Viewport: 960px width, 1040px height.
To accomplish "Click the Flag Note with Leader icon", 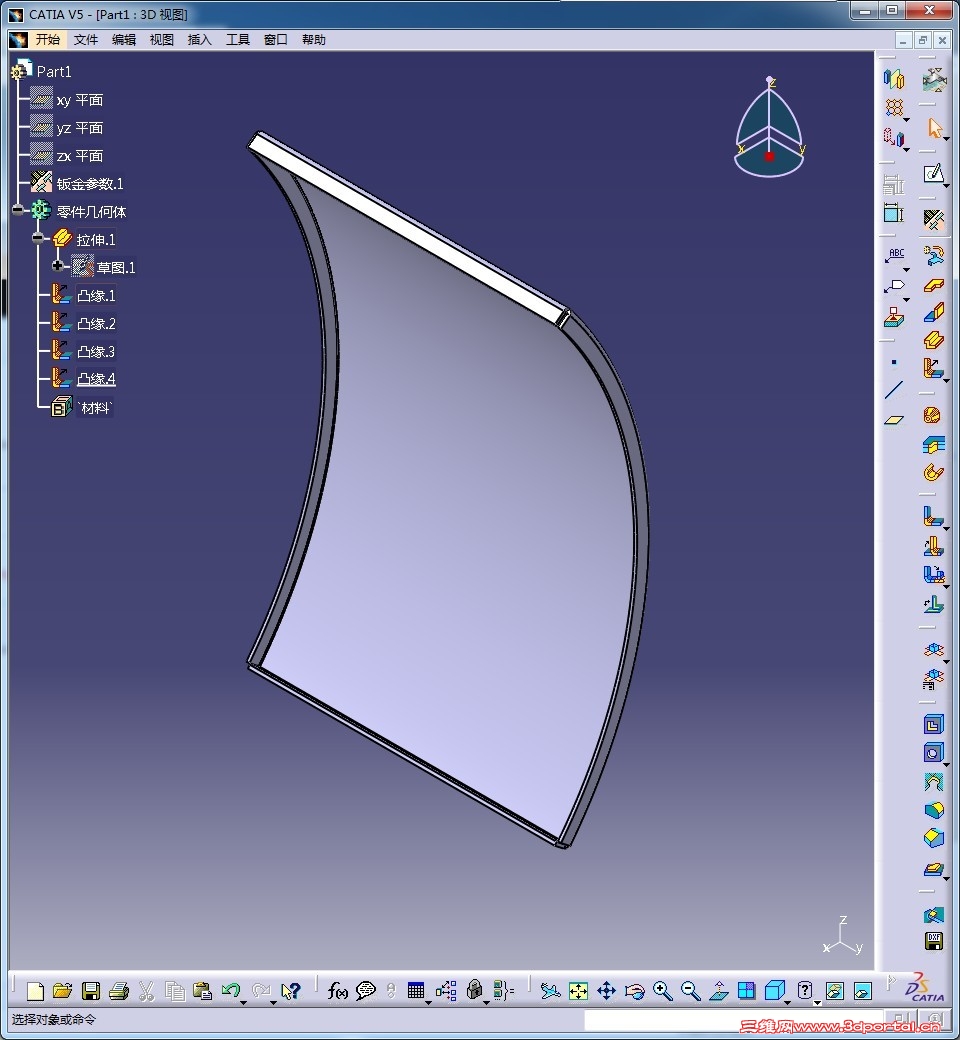I will click(894, 287).
